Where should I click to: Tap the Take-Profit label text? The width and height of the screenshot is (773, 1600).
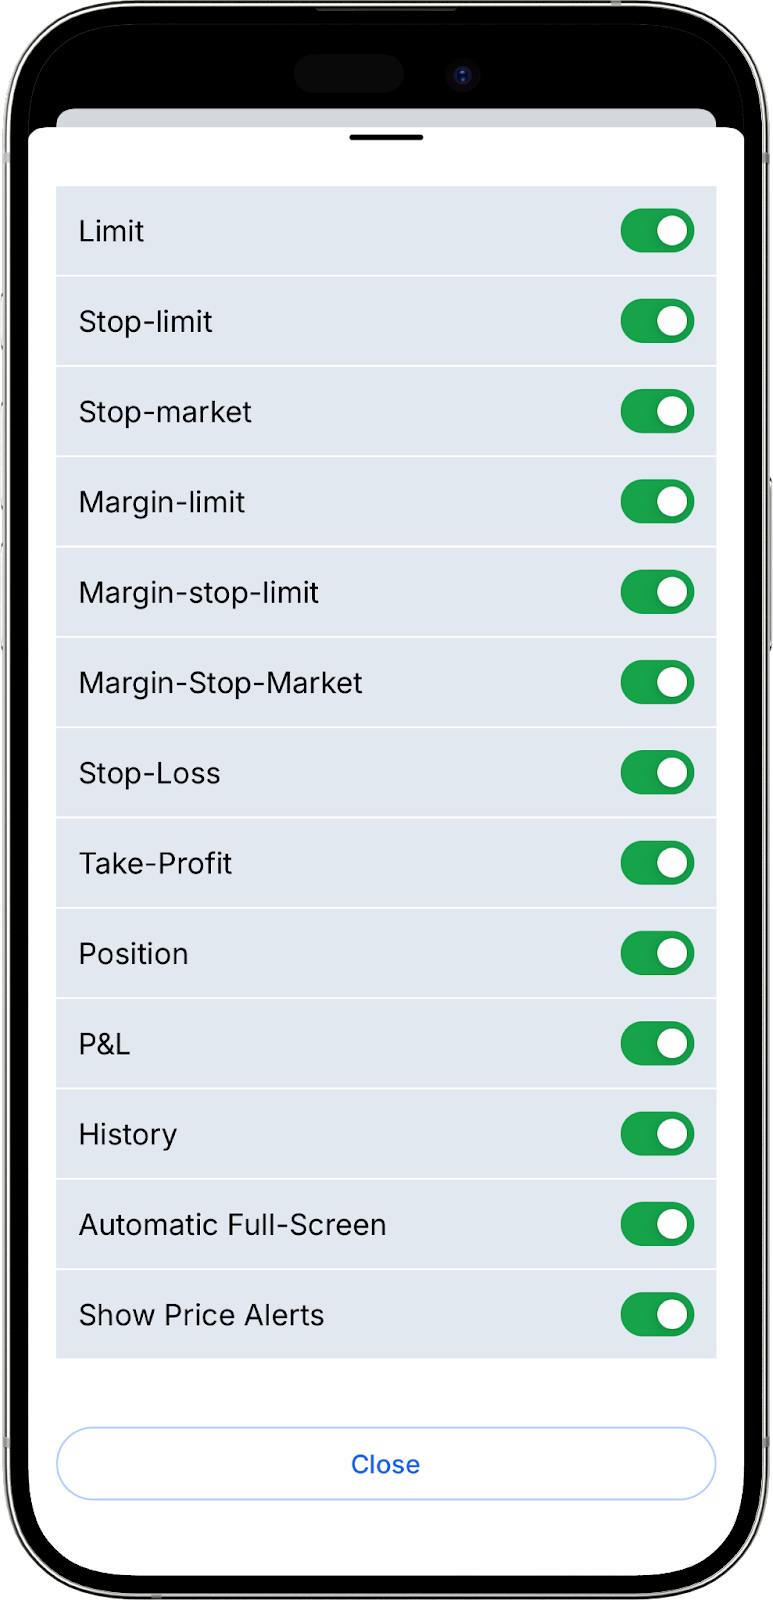[155, 863]
